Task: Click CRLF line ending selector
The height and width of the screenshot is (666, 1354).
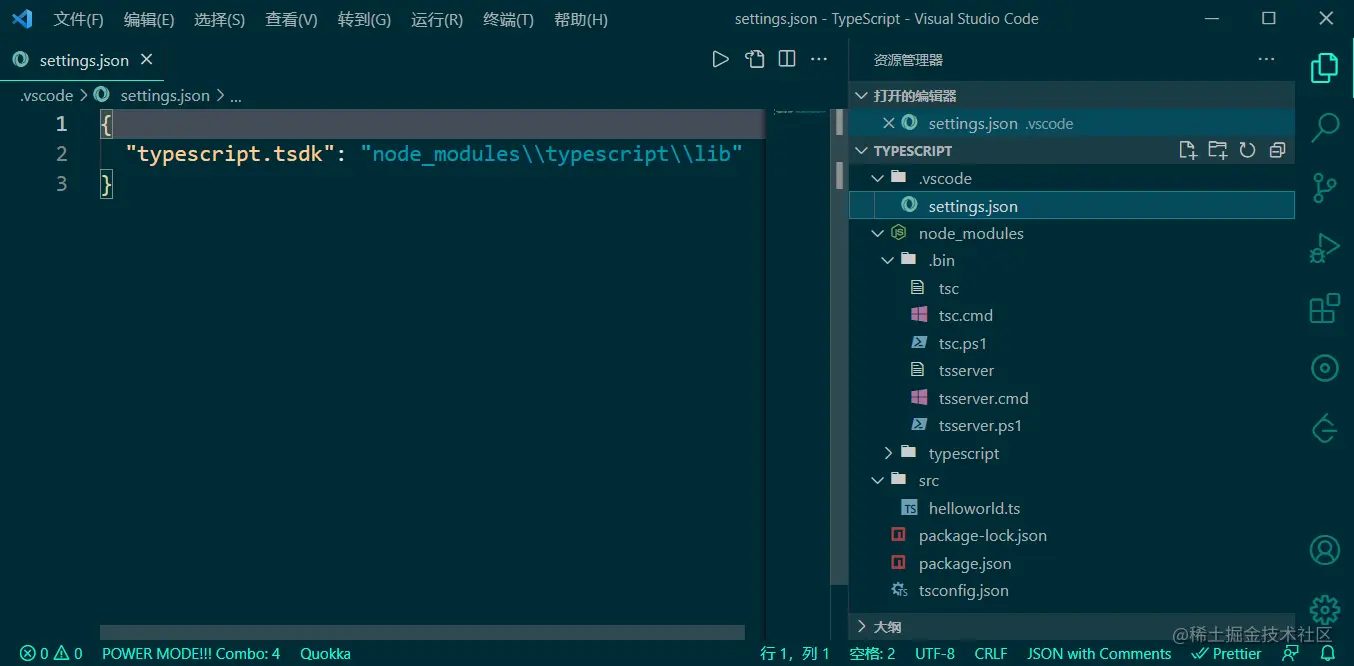Action: 991,653
